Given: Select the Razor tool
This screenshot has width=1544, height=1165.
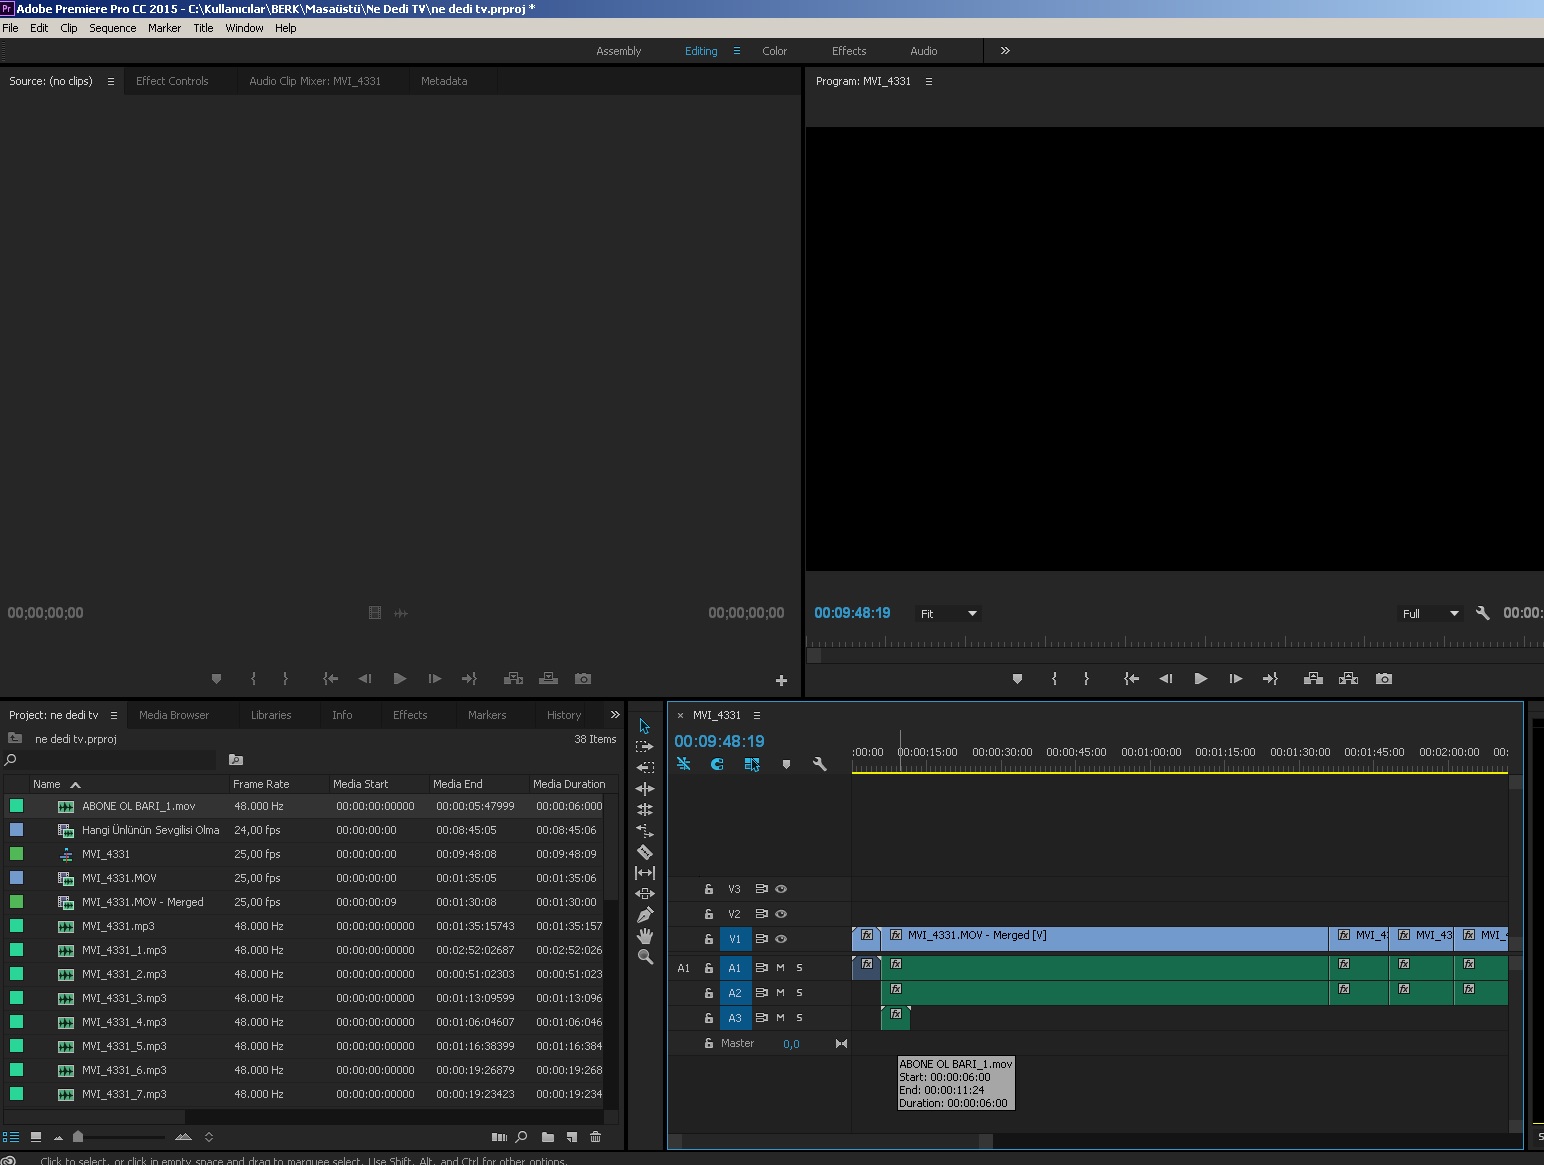Looking at the screenshot, I should (645, 852).
